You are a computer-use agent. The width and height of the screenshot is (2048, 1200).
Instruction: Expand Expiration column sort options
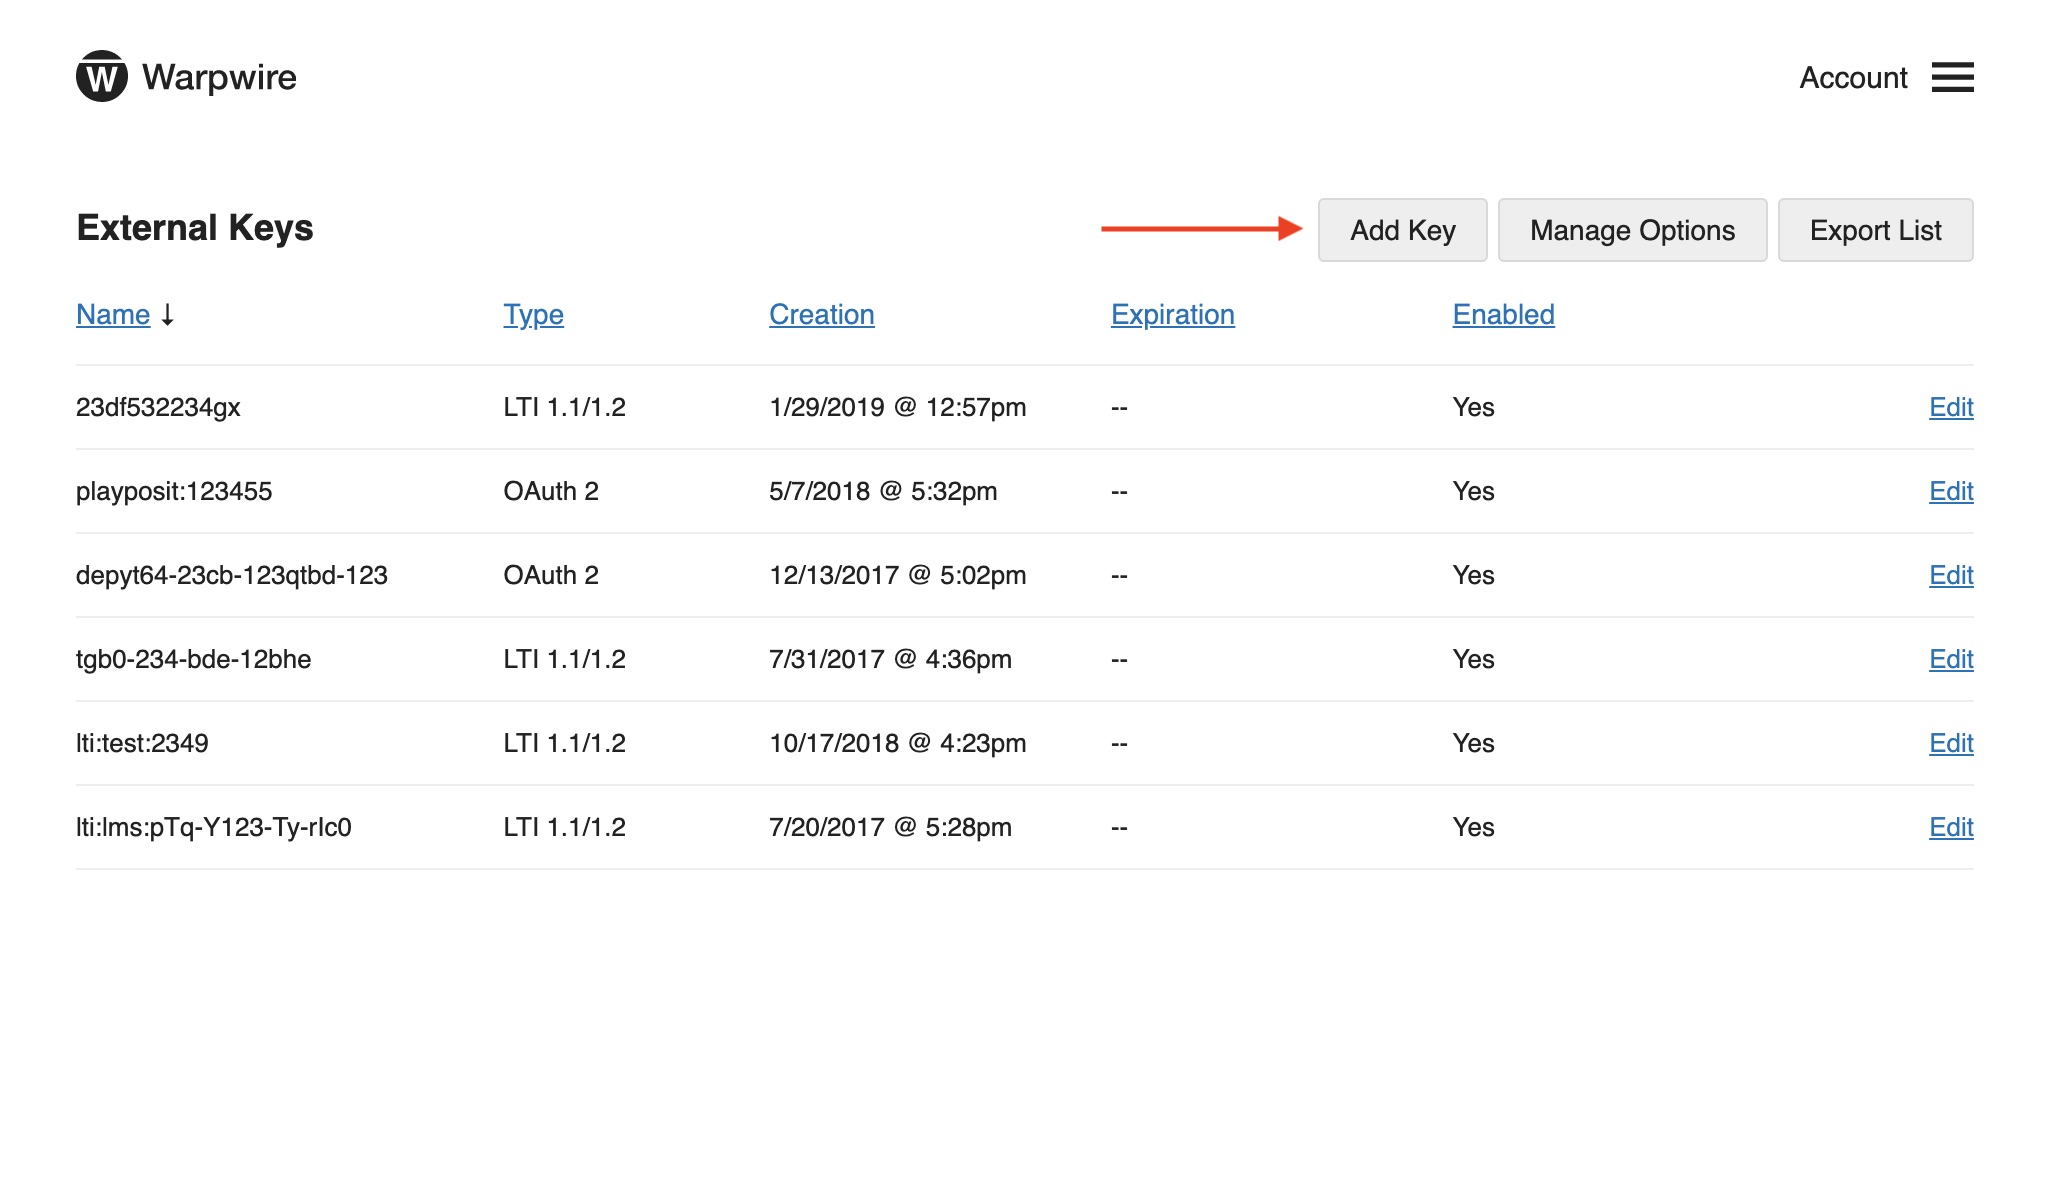[1173, 313]
